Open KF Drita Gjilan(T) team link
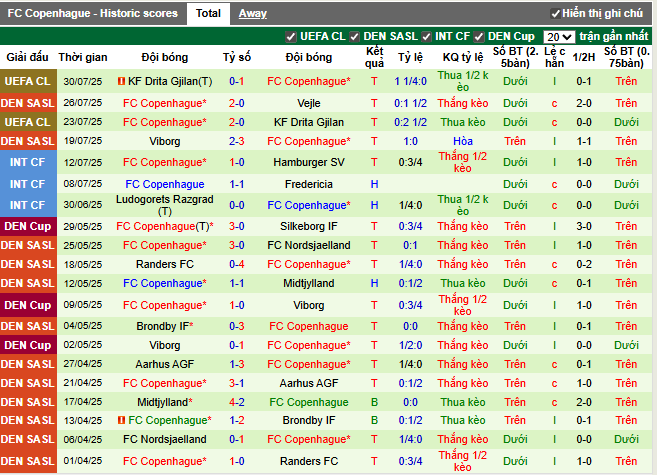The image size is (657, 475). [170, 81]
